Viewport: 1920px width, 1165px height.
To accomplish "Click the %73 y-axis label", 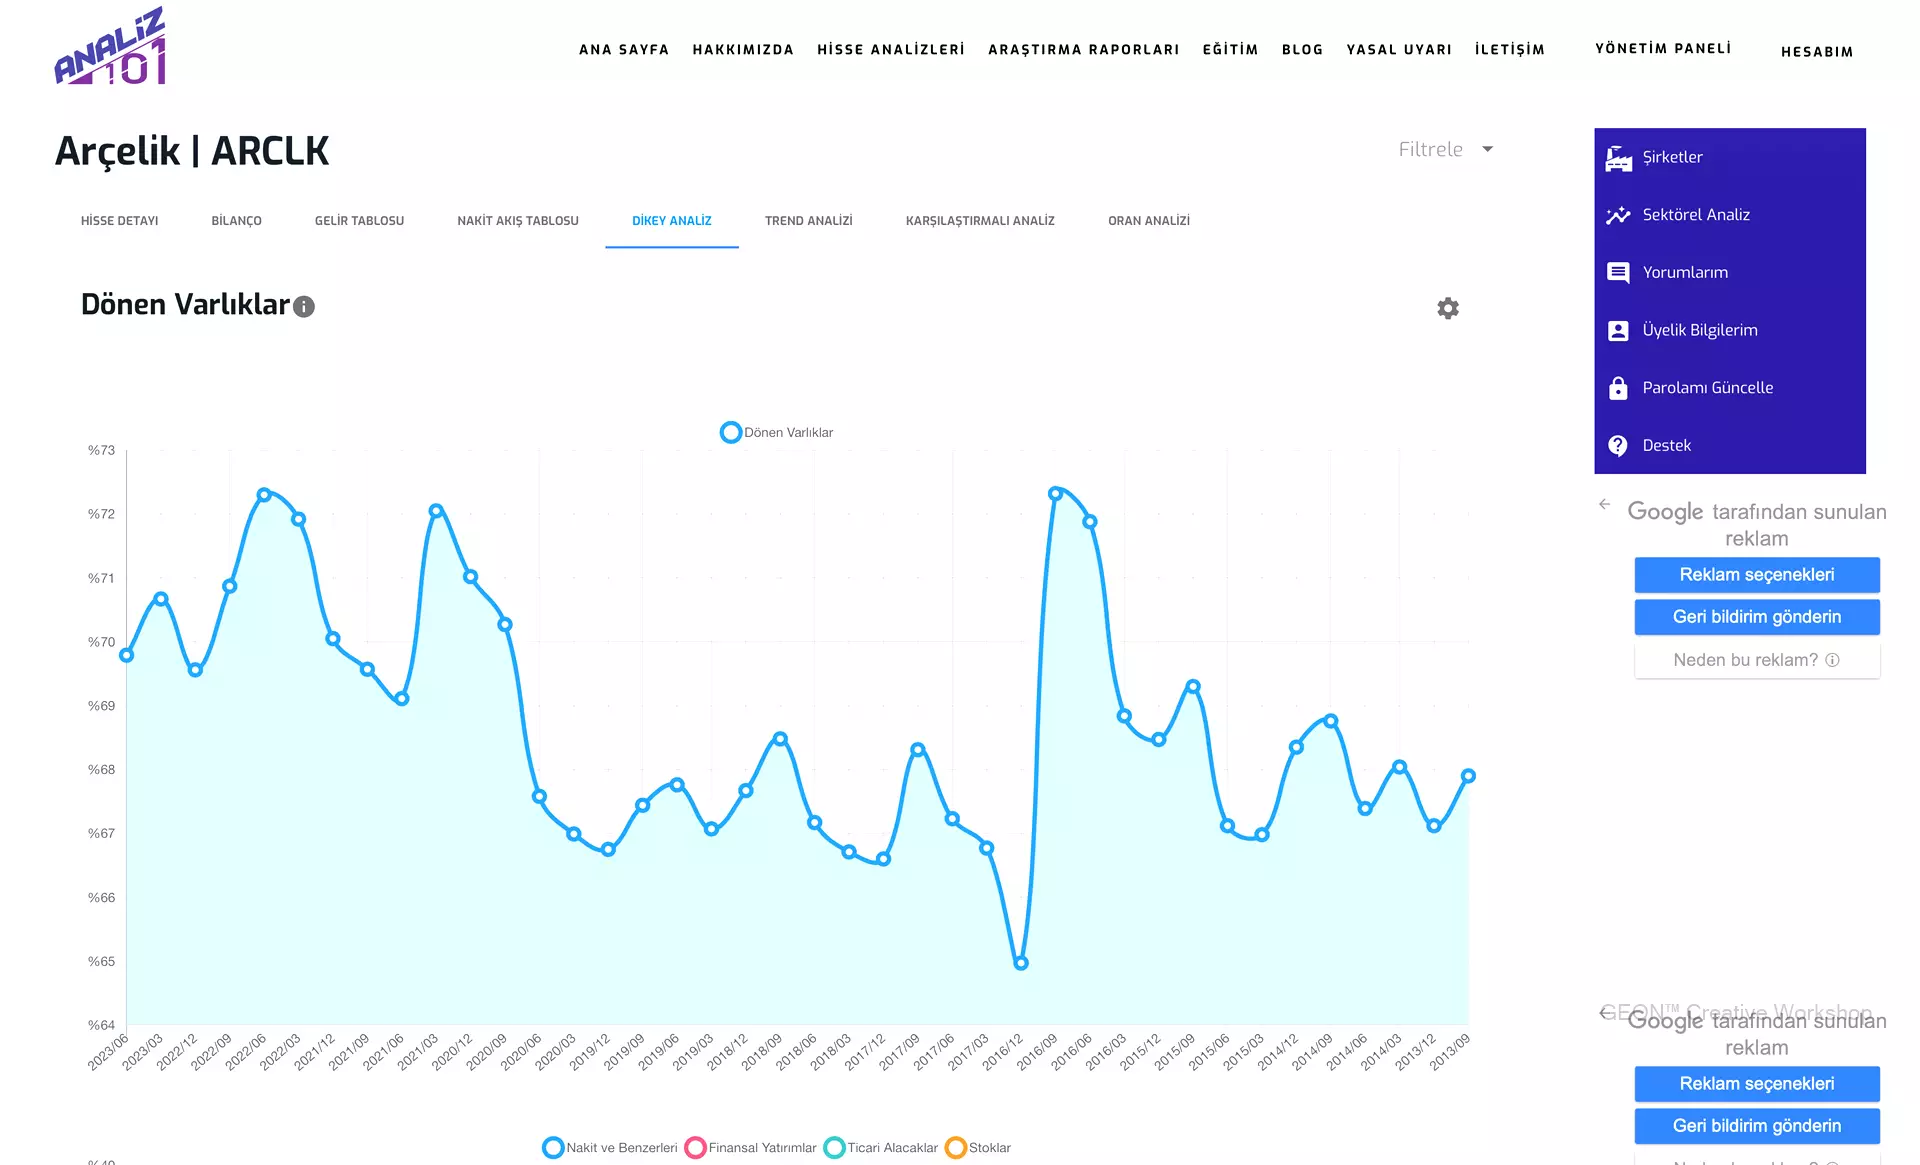I will (x=101, y=450).
